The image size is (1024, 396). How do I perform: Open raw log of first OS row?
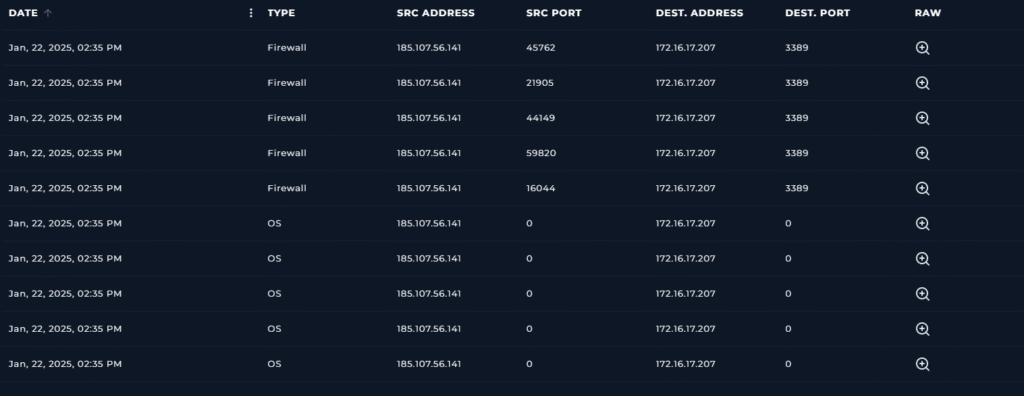(922, 223)
